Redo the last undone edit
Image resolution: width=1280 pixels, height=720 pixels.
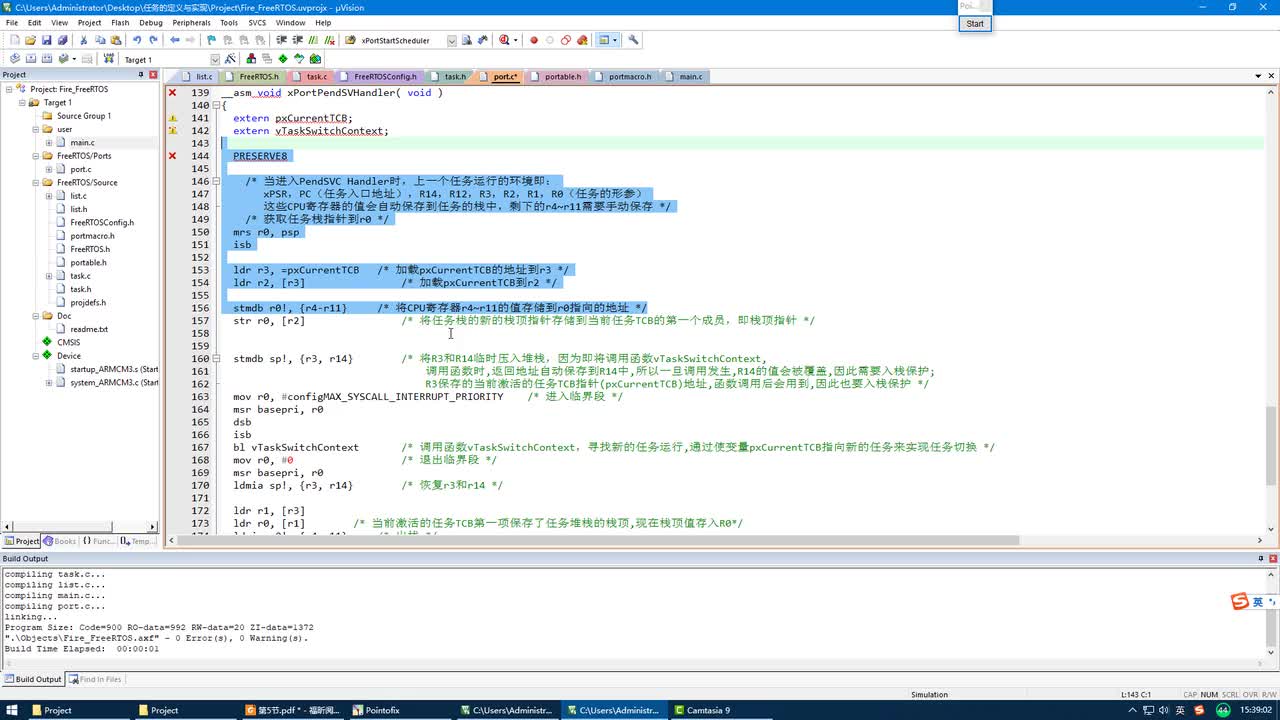pos(153,40)
